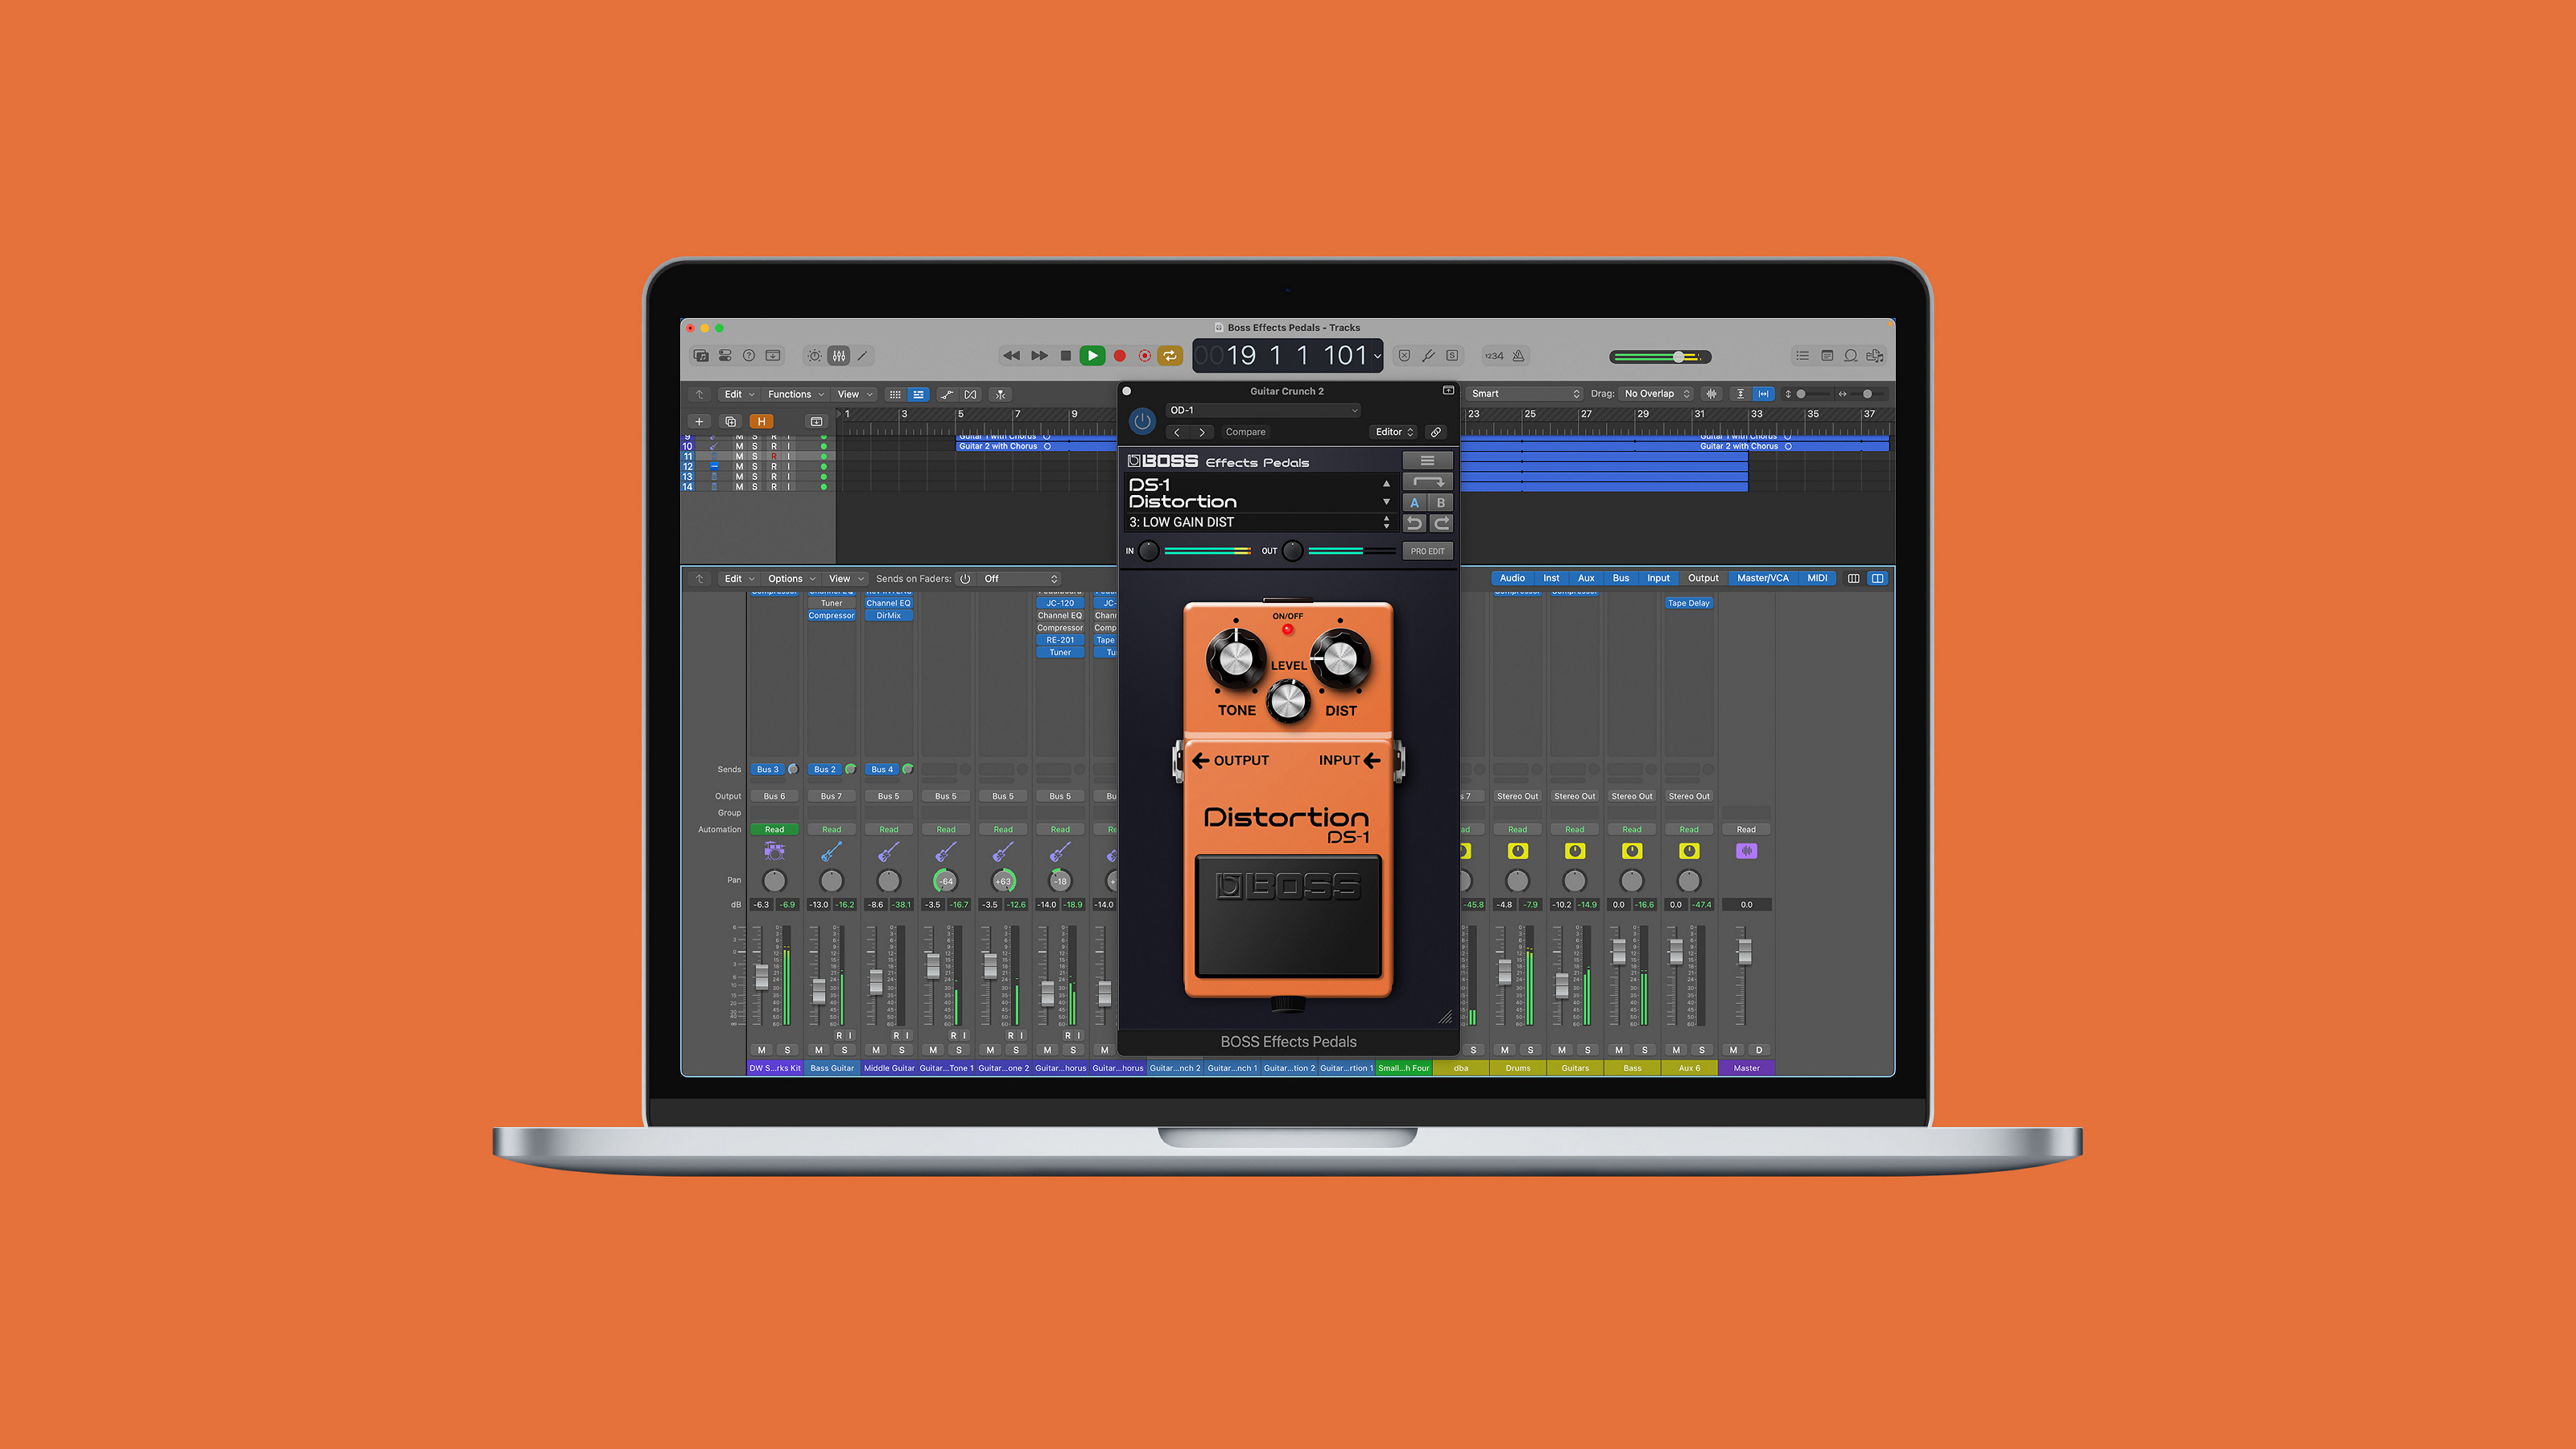Select the Output mixer filter tab
The width and height of the screenshot is (2576, 1449).
coord(1703,578)
